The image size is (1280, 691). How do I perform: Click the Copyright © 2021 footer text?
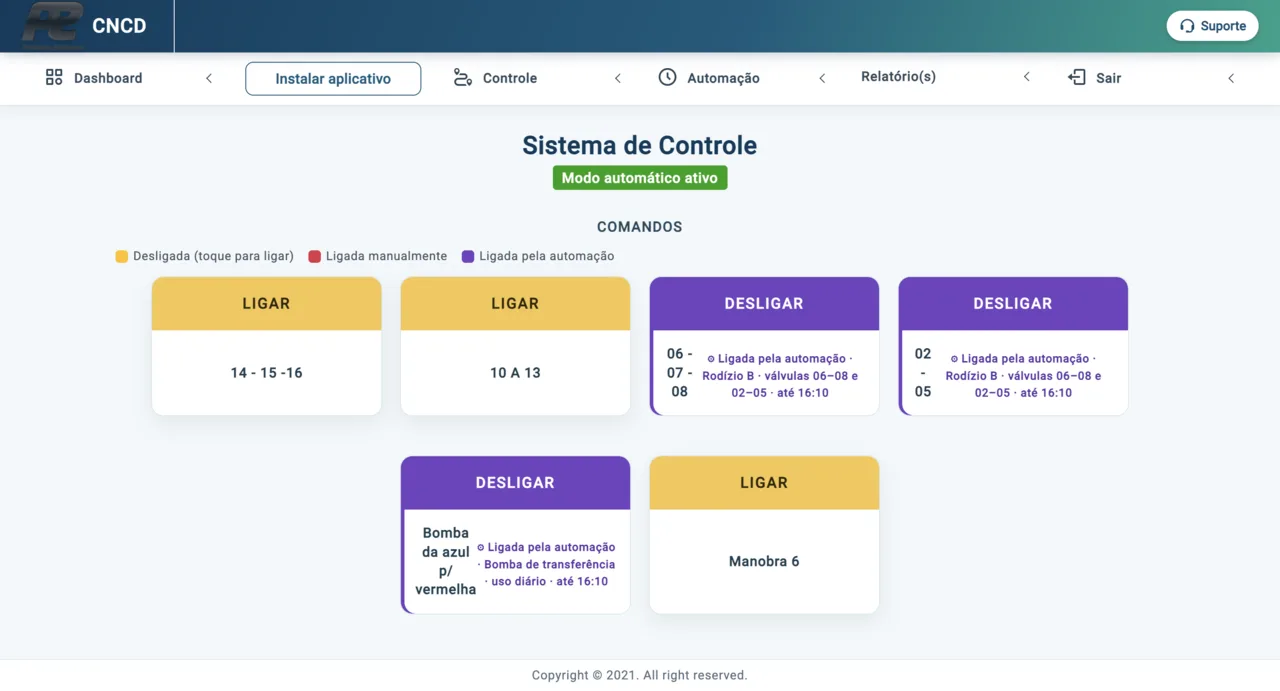pos(640,676)
